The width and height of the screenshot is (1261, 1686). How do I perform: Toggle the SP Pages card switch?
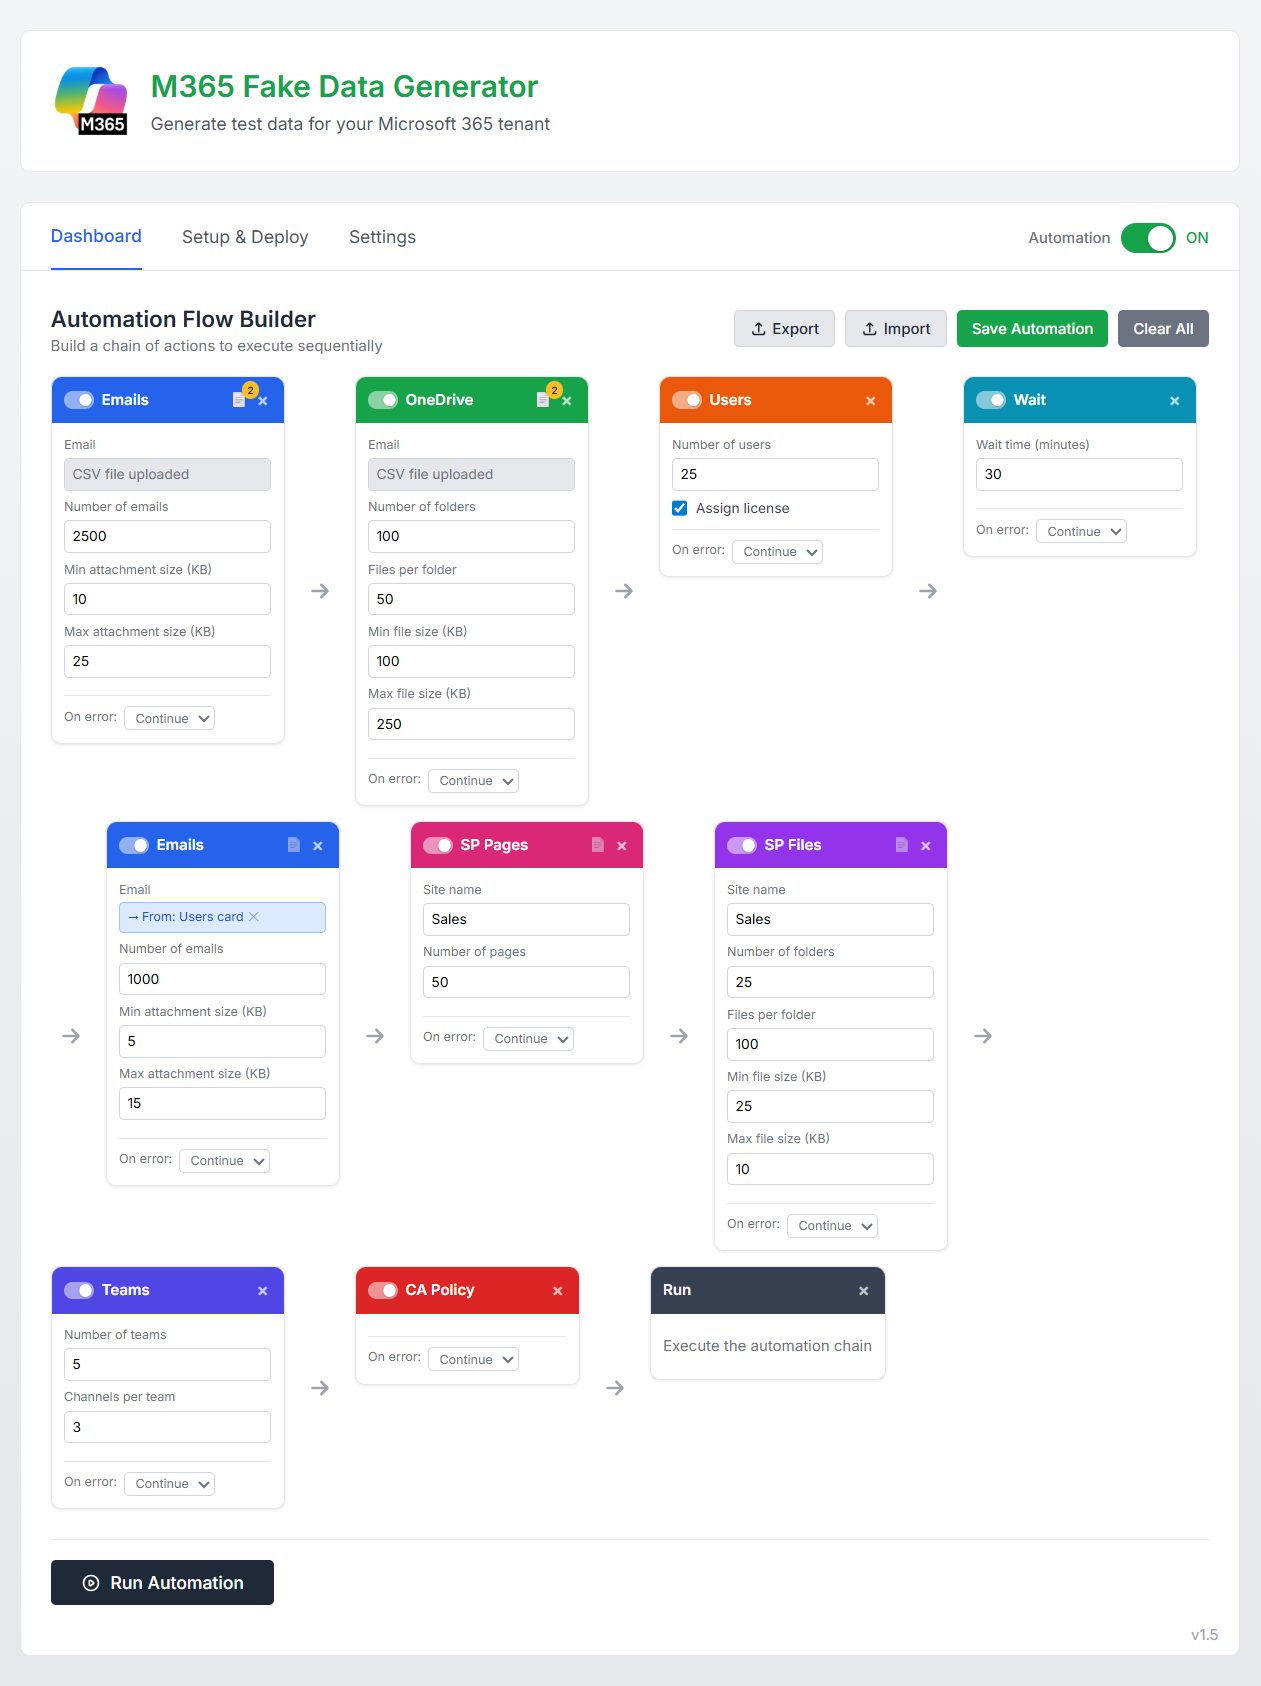(x=438, y=846)
